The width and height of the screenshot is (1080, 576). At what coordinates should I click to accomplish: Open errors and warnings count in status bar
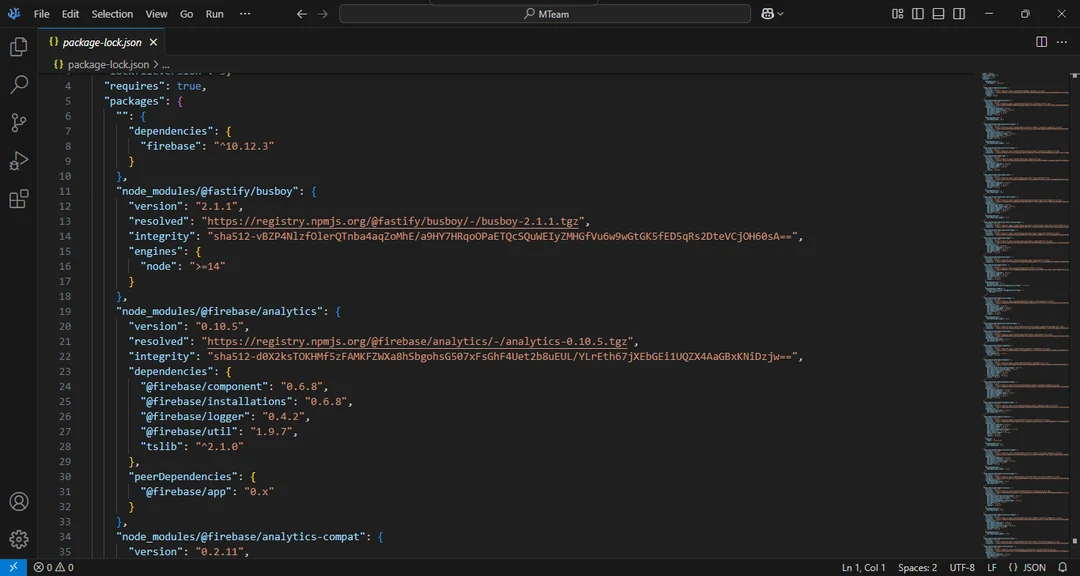coord(54,568)
